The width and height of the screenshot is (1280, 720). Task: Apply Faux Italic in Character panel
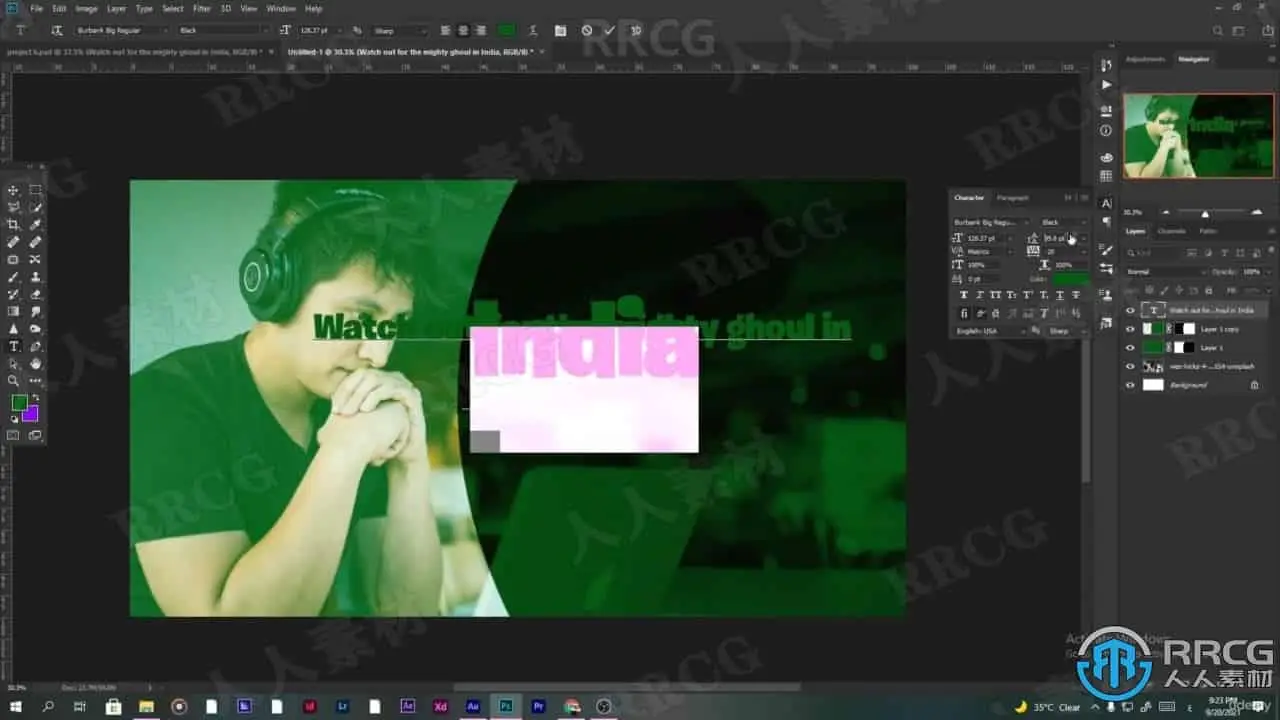click(980, 295)
